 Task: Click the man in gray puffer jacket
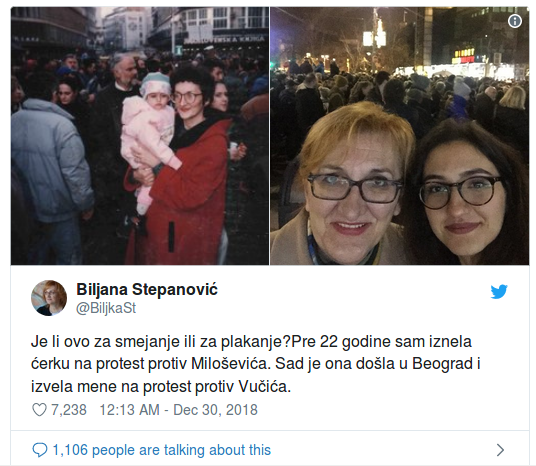(50, 171)
